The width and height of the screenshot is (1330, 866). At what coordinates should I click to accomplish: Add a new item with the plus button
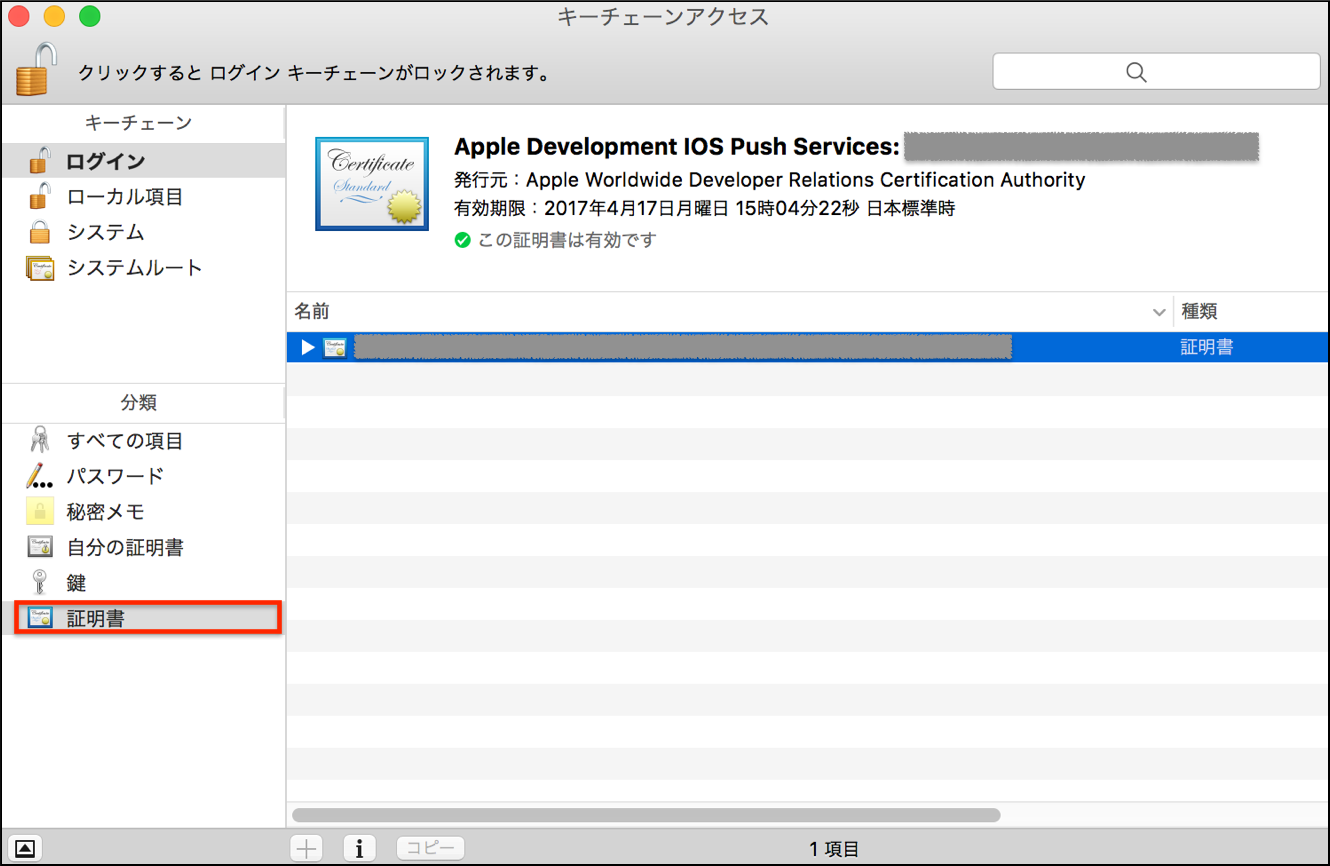[x=305, y=847]
